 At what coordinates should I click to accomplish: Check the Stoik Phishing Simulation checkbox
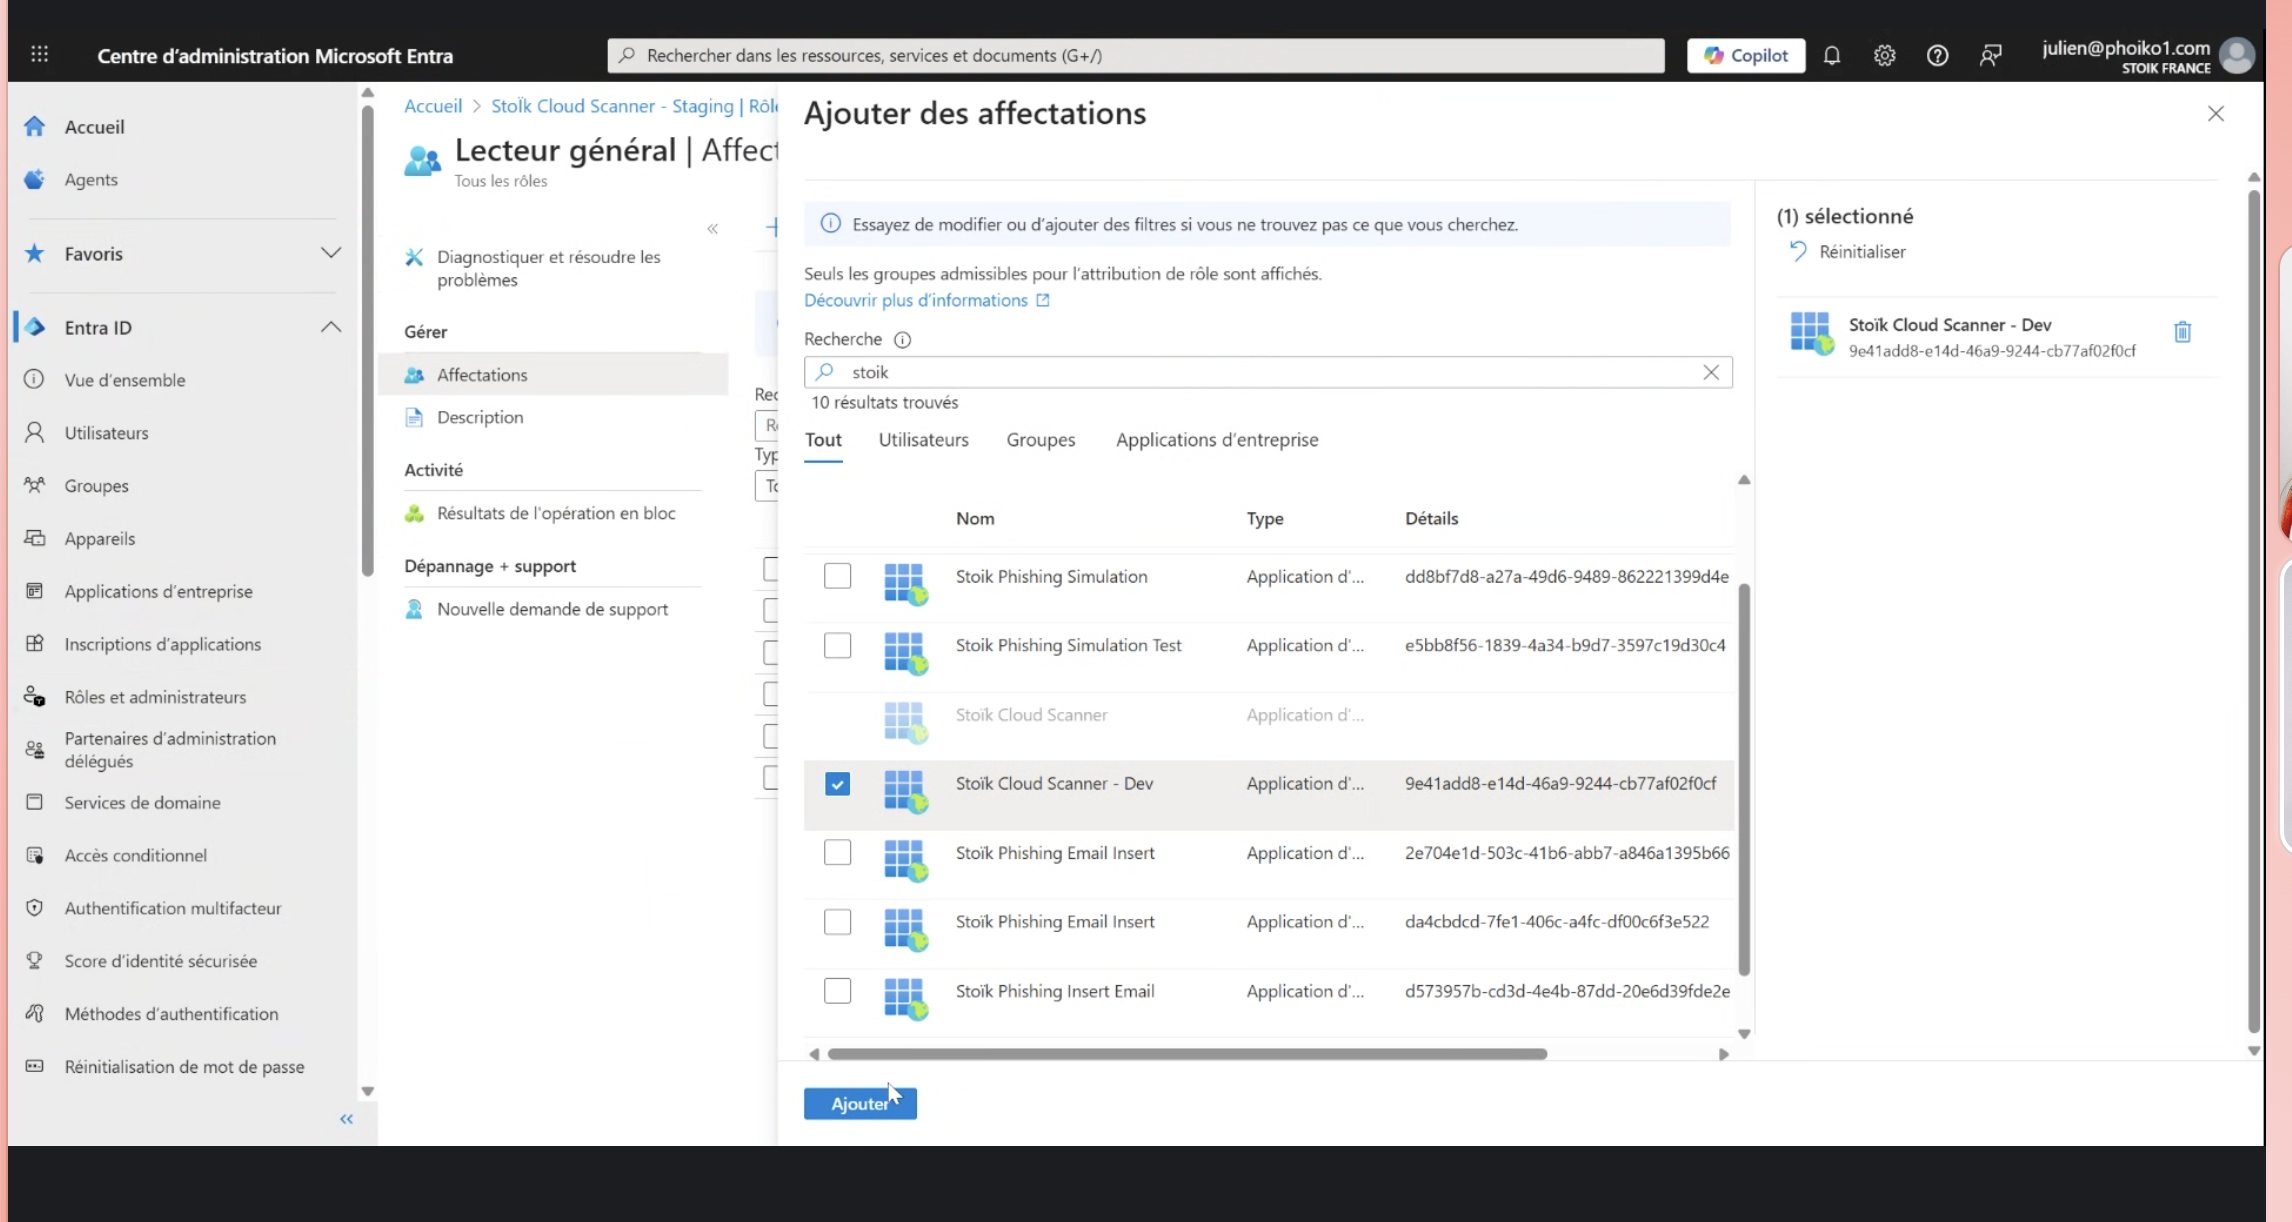tap(837, 577)
